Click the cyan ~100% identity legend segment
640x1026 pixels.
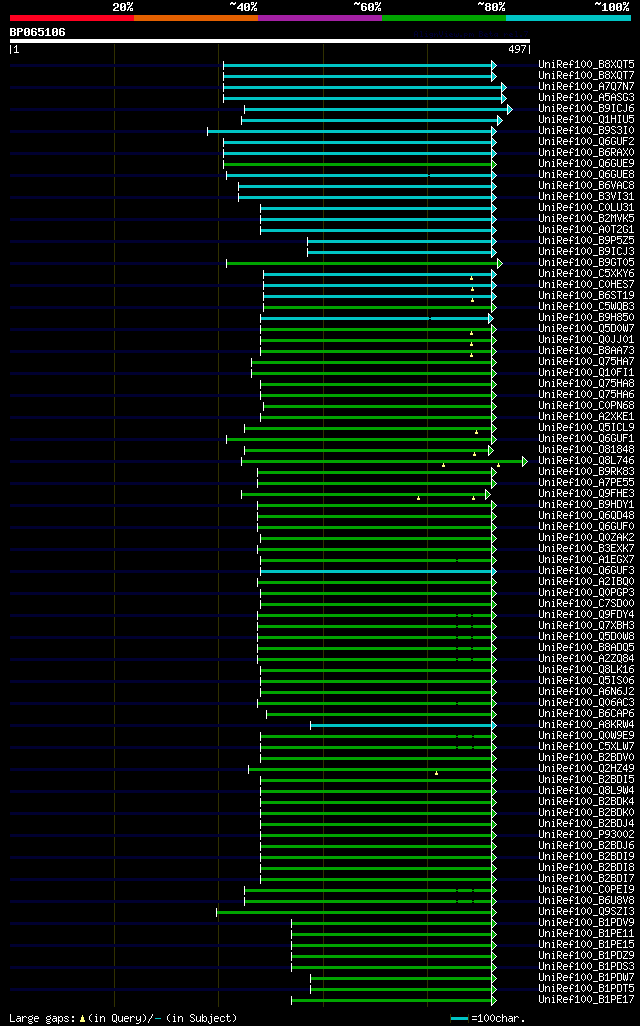(569, 18)
